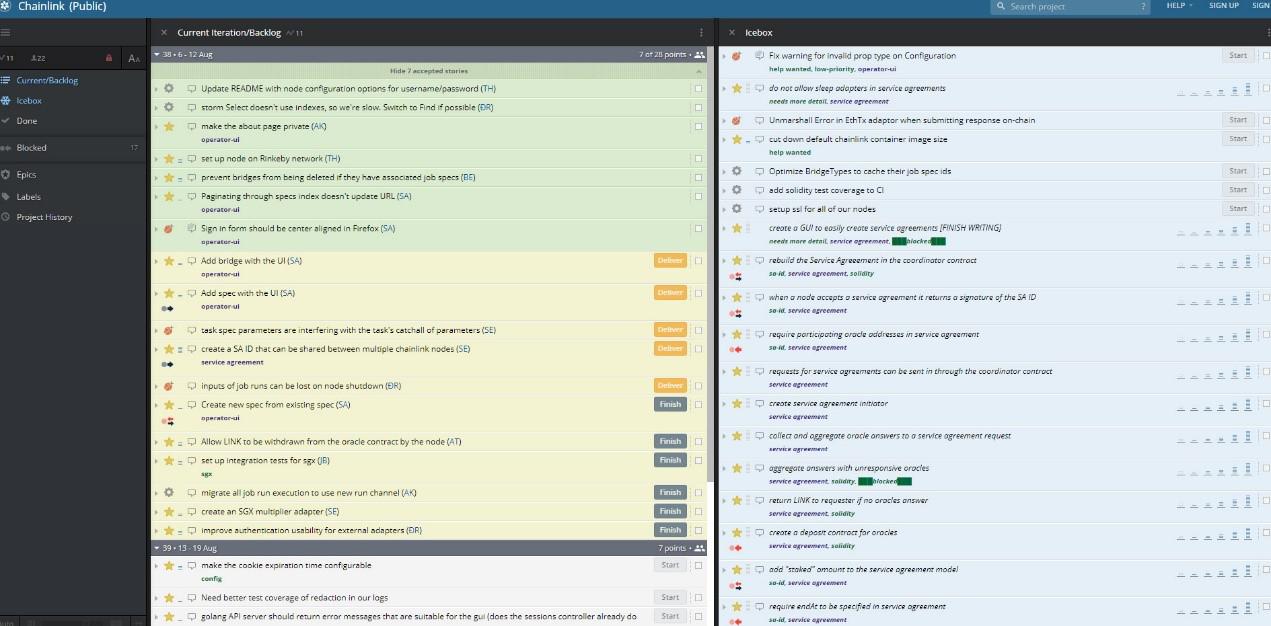The image size is (1271, 626).
Task: Start 'golang API server should return' story
Action: pos(670,617)
